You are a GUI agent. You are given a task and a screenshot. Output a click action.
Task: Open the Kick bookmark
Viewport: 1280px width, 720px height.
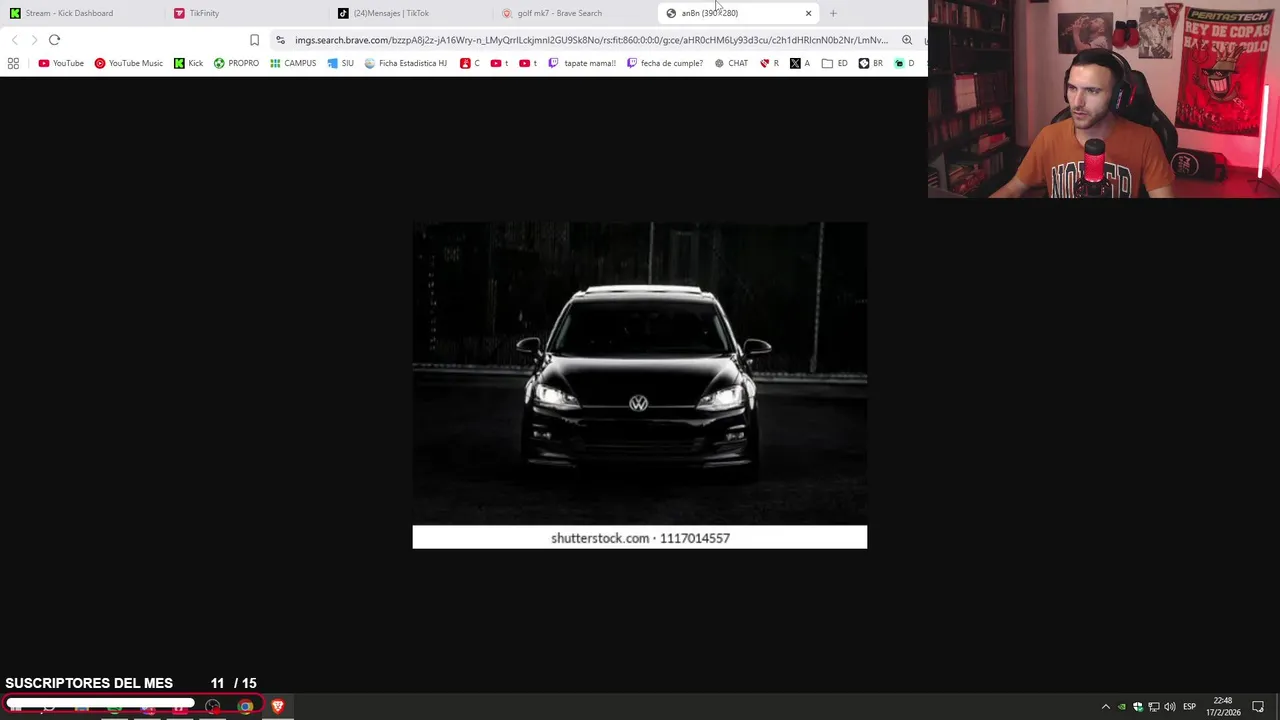coord(188,63)
